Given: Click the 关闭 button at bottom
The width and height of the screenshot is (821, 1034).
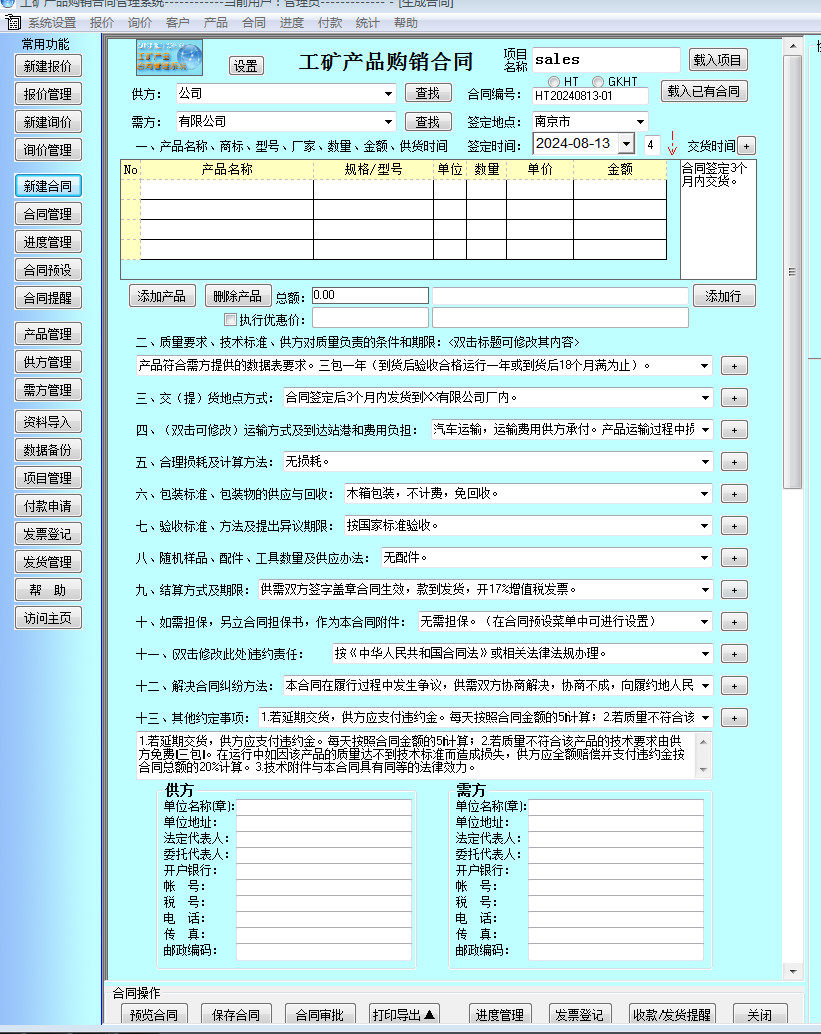Looking at the screenshot, I should click(x=759, y=1014).
